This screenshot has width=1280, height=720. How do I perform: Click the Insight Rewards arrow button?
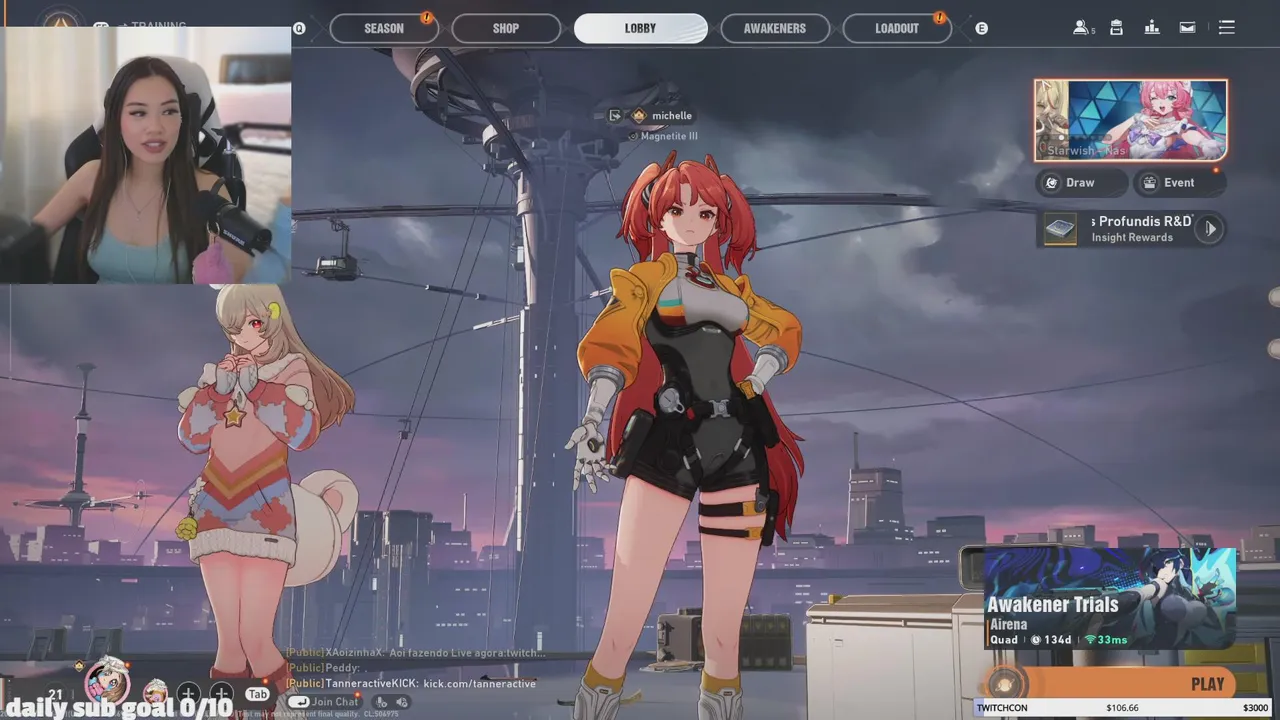click(x=1210, y=229)
